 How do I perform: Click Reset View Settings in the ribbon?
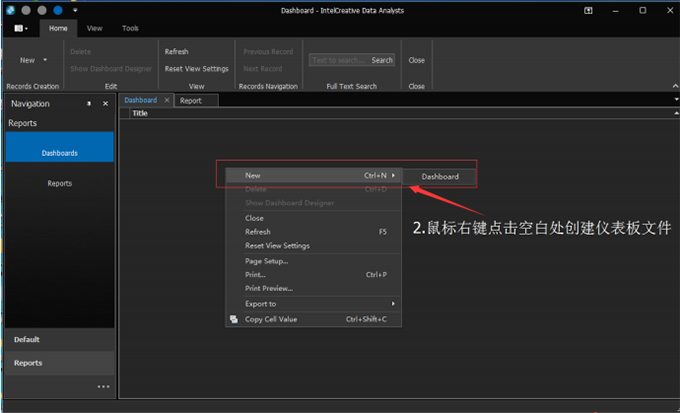[196, 69]
